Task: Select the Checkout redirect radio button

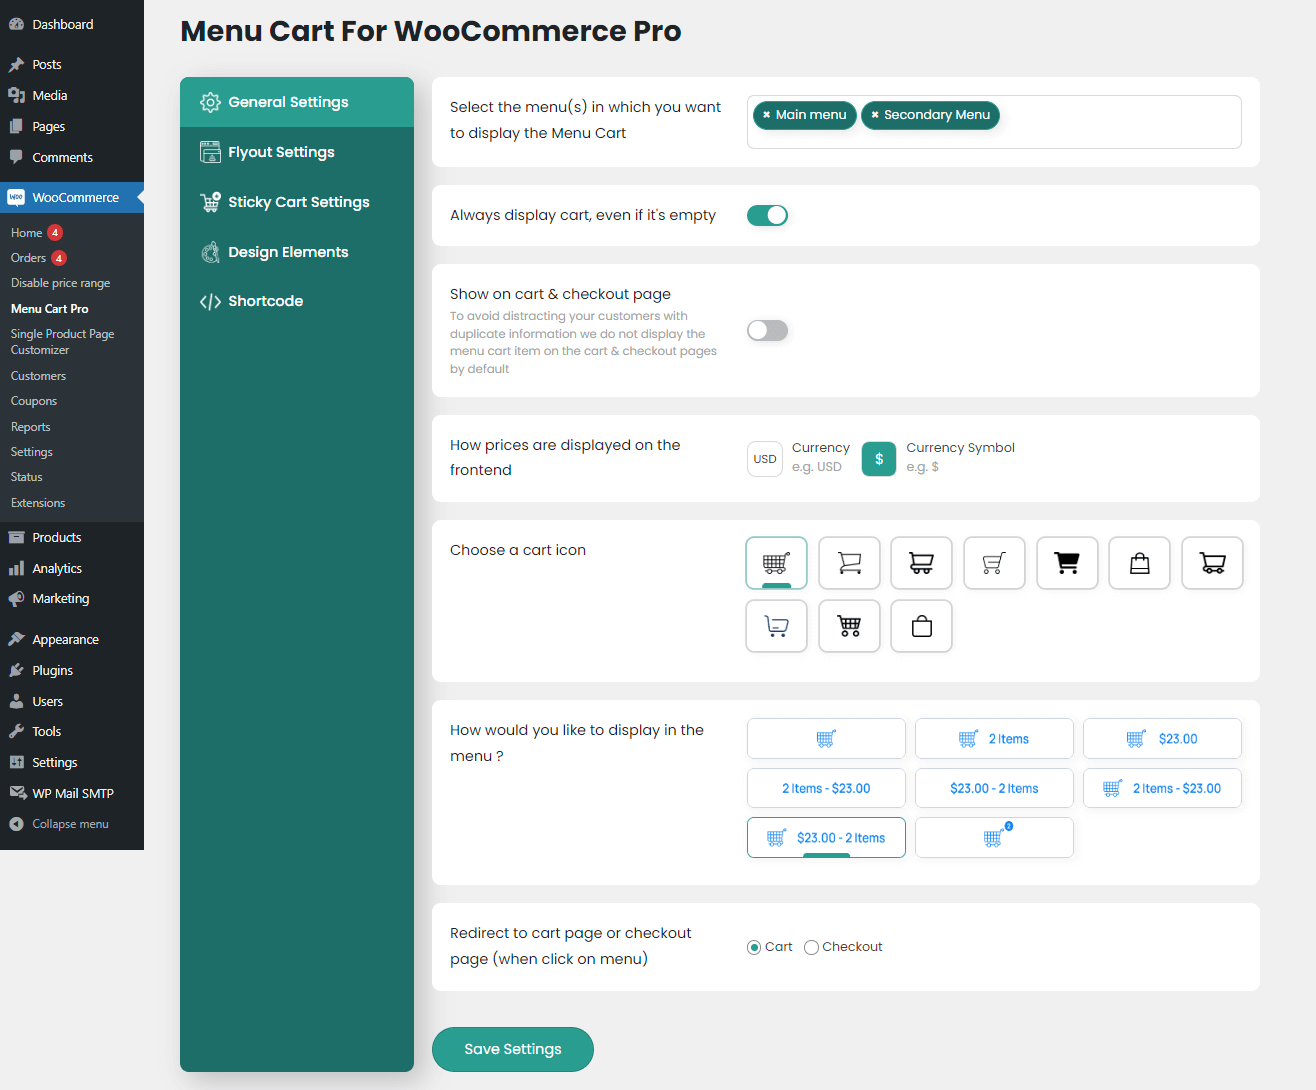Action: point(811,947)
